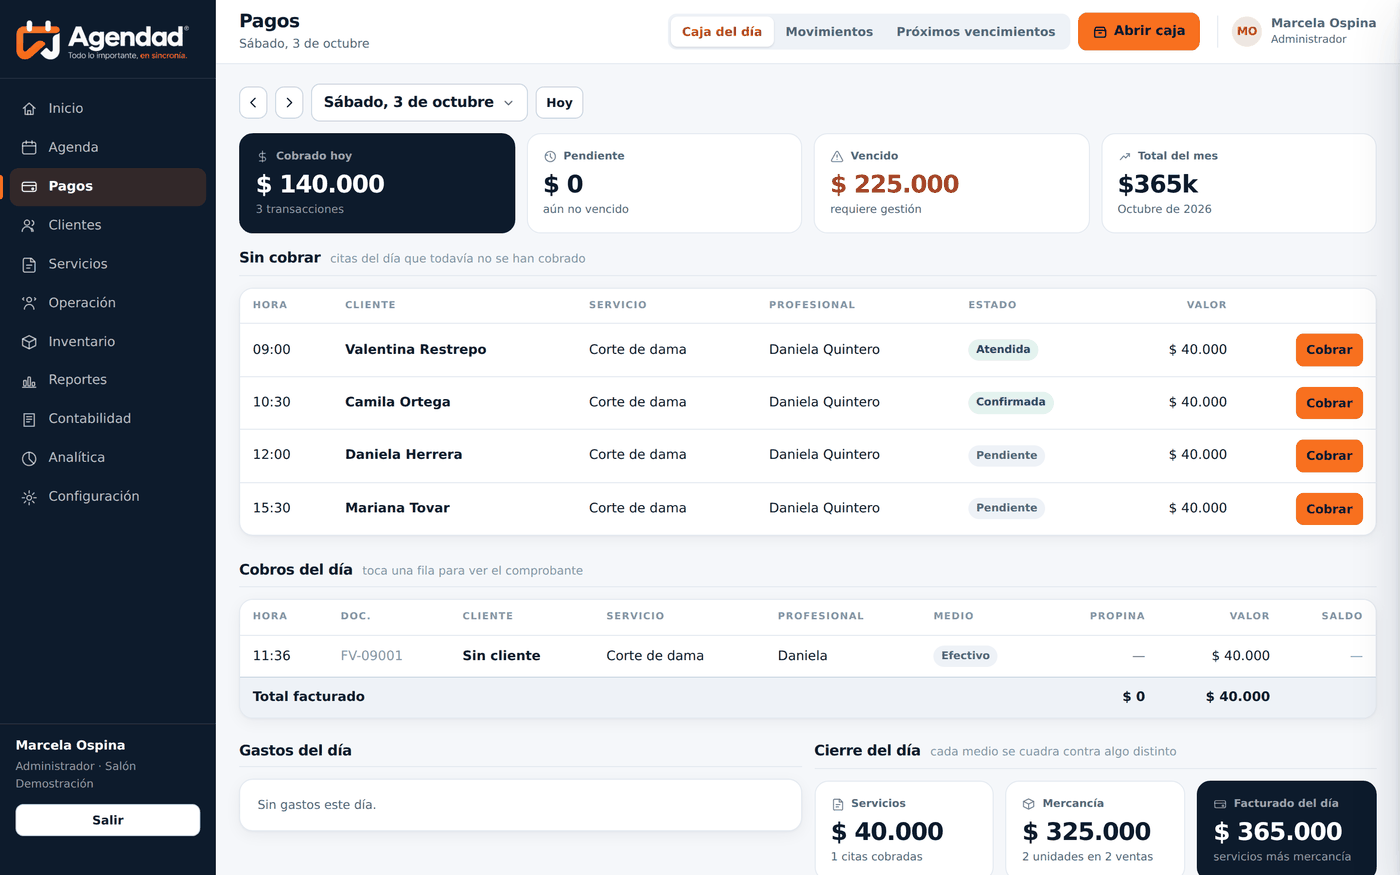The height and width of the screenshot is (875, 1400).
Task: Click the Agendad logo
Action: tap(102, 40)
